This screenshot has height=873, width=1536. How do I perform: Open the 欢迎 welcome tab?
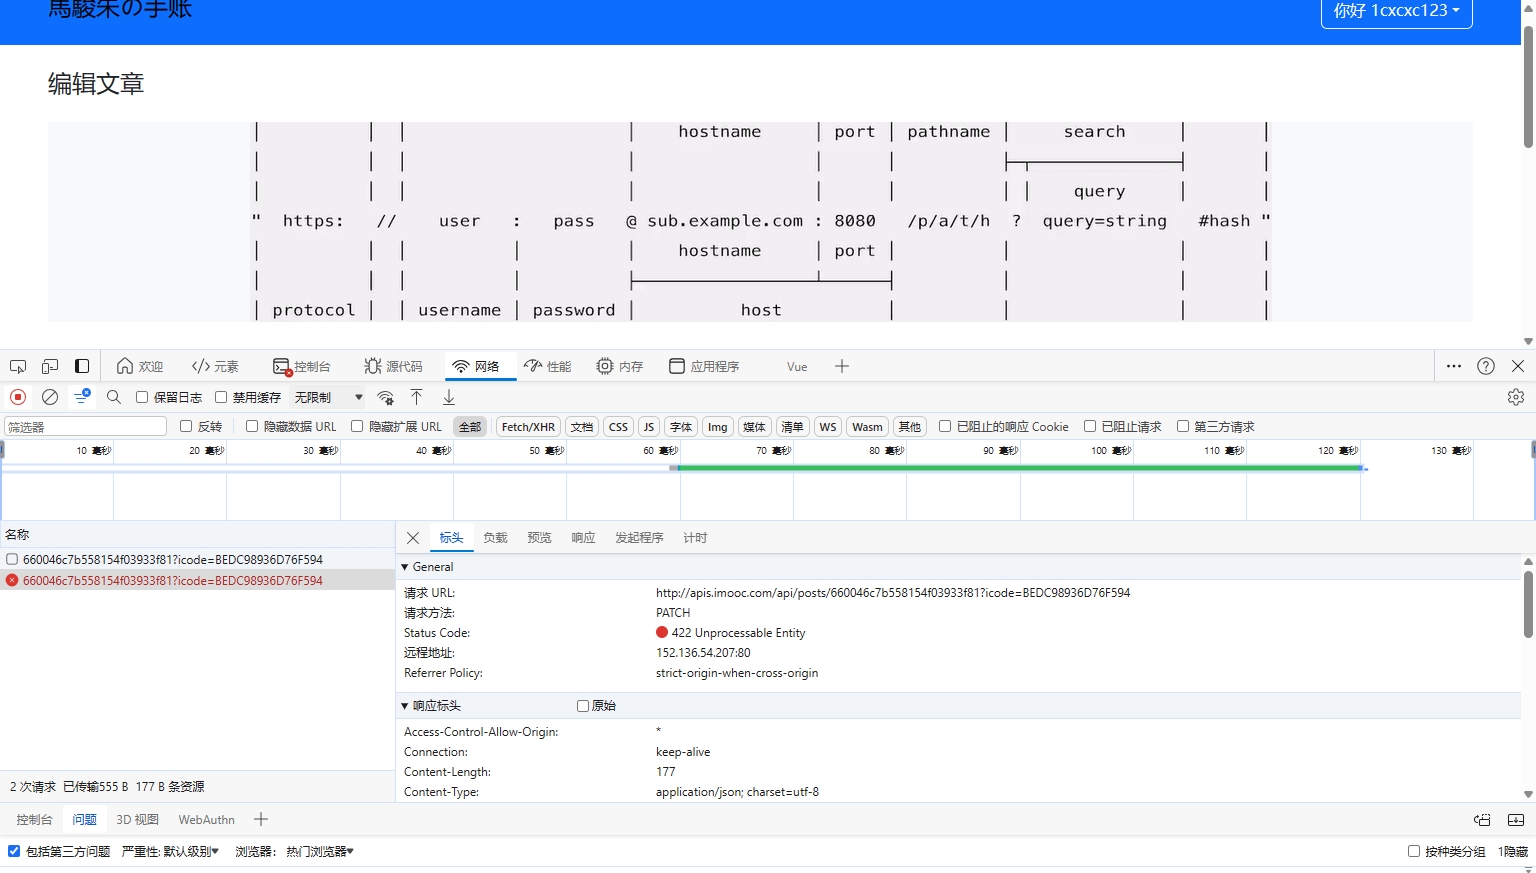139,366
